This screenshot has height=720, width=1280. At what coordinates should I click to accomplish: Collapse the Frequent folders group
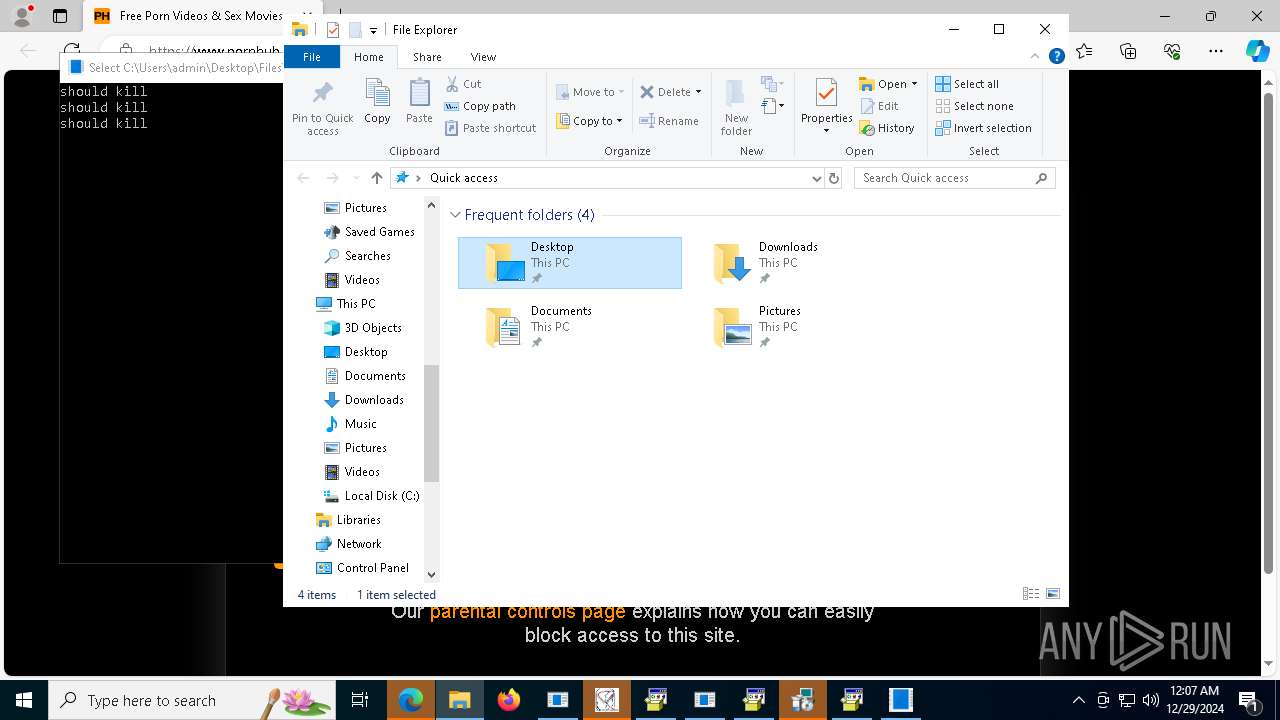pyautogui.click(x=455, y=215)
